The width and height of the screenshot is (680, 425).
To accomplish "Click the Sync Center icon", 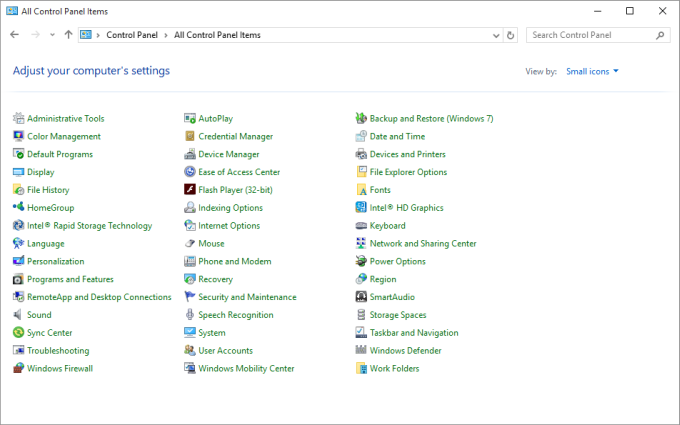I will 18,333.
